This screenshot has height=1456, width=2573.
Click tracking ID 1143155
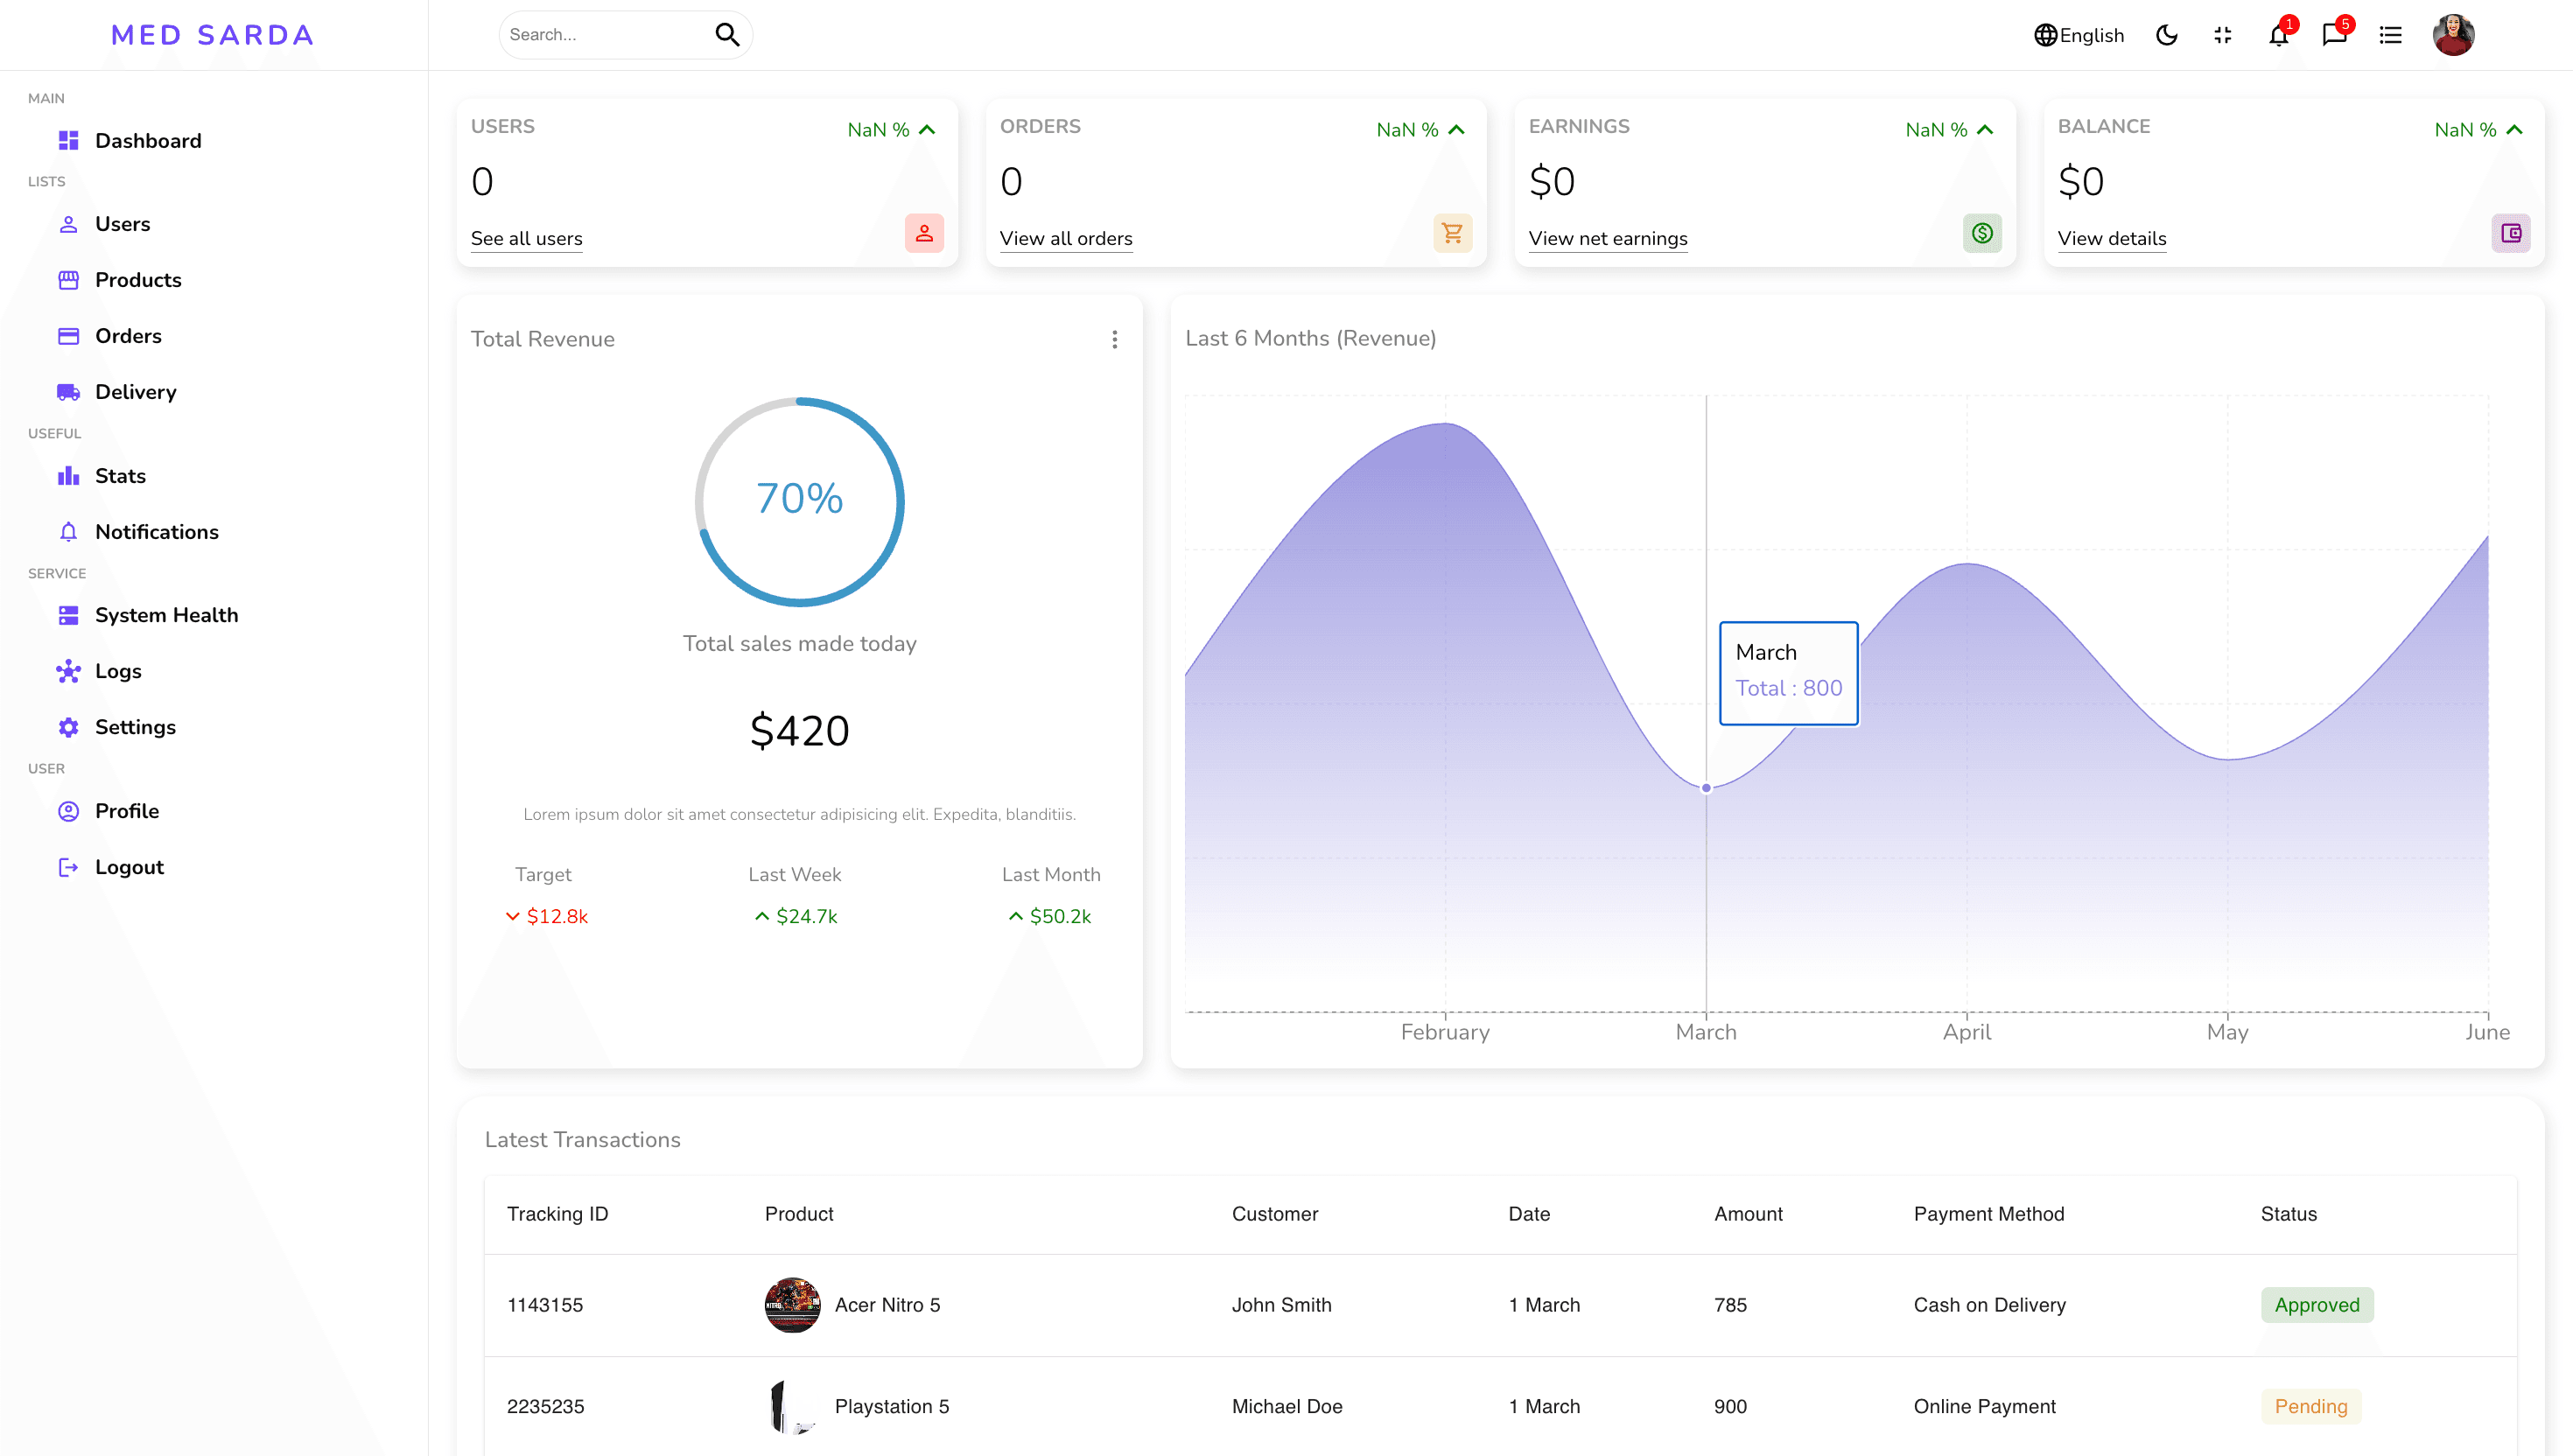545,1305
